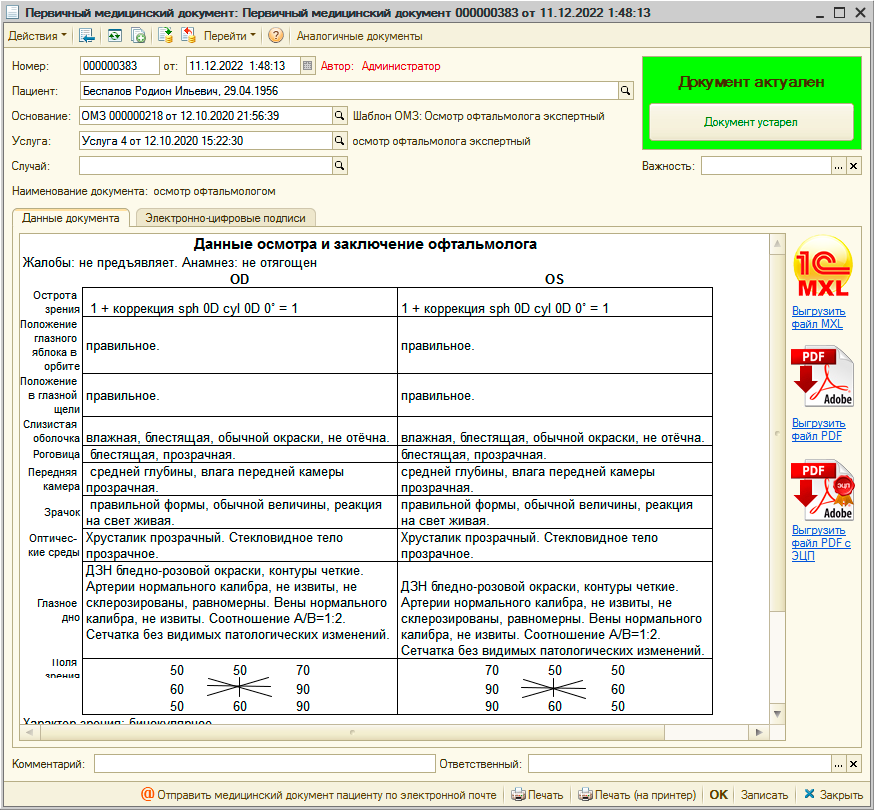Viewport: 874px width, 810px height.
Task: Click Аналогичные документы in the toolbar
Action: [x=359, y=36]
